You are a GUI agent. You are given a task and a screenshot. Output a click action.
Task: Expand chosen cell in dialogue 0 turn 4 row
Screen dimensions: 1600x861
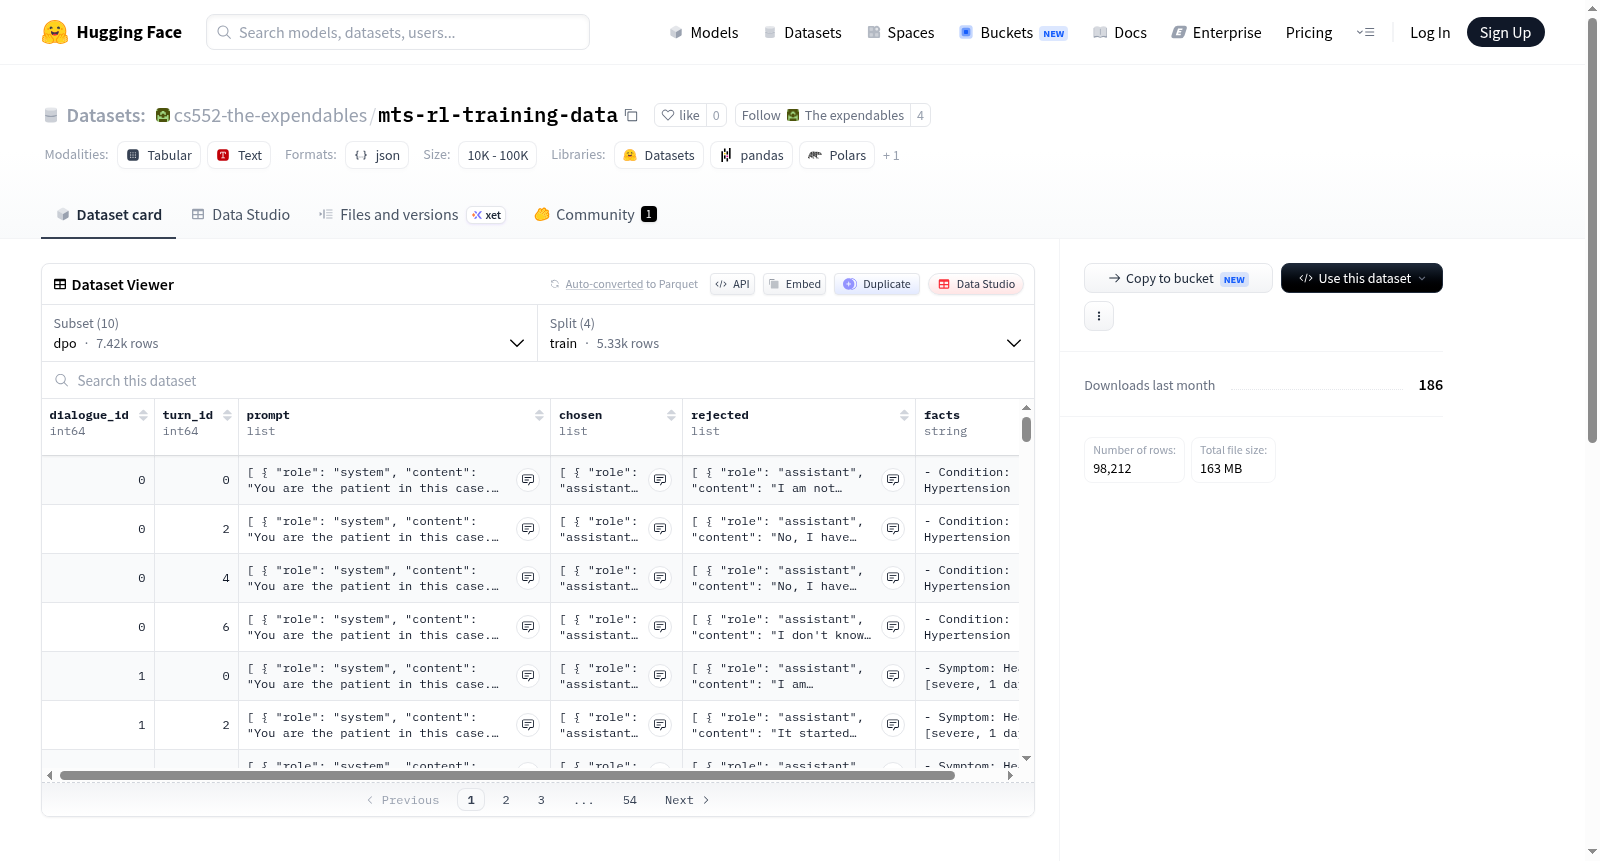660,578
